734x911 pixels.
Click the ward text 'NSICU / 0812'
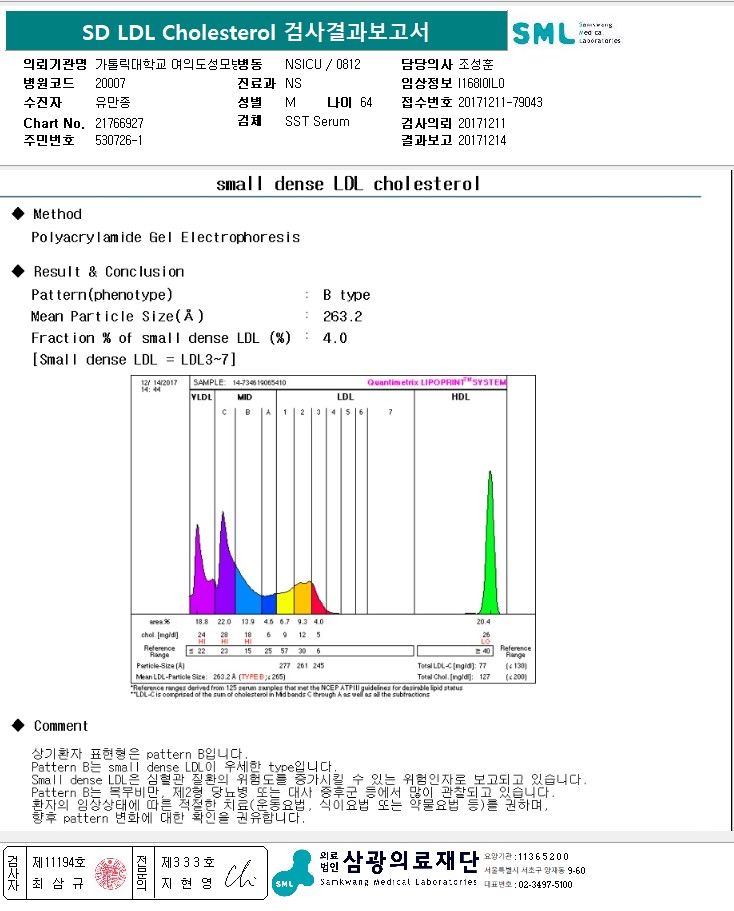click(x=323, y=64)
